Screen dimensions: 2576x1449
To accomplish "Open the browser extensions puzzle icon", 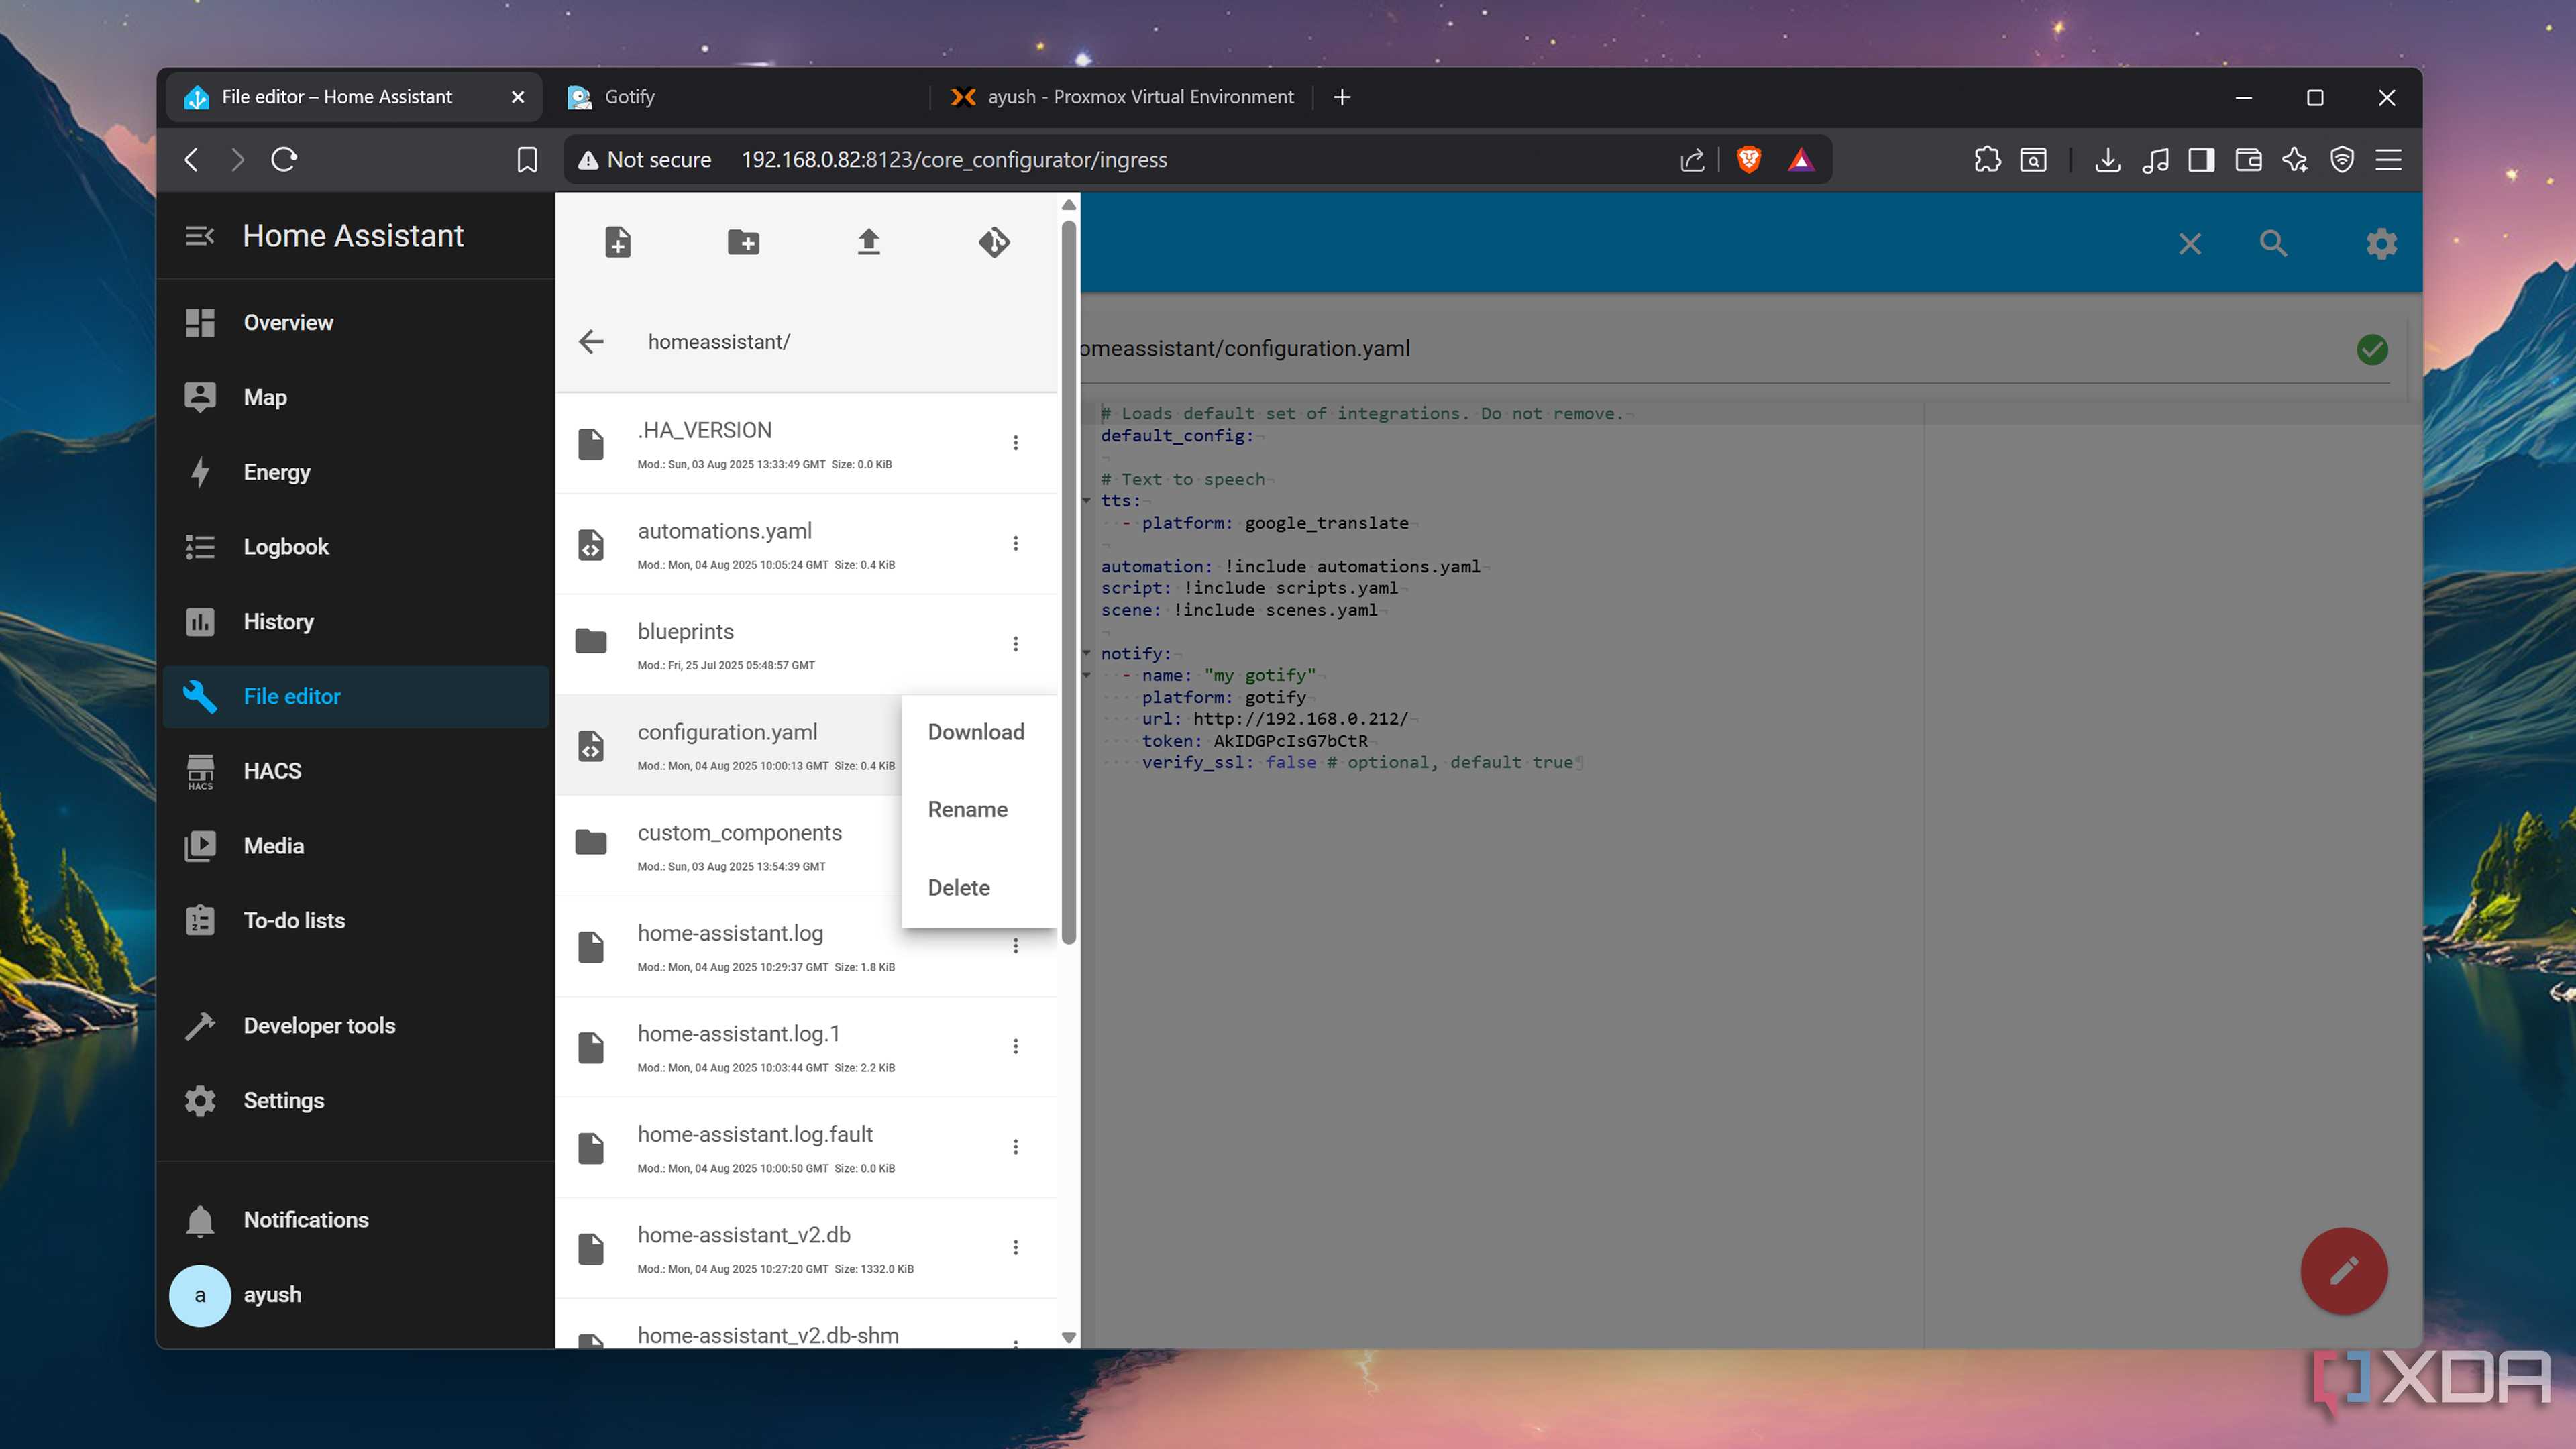I will click(1987, 159).
